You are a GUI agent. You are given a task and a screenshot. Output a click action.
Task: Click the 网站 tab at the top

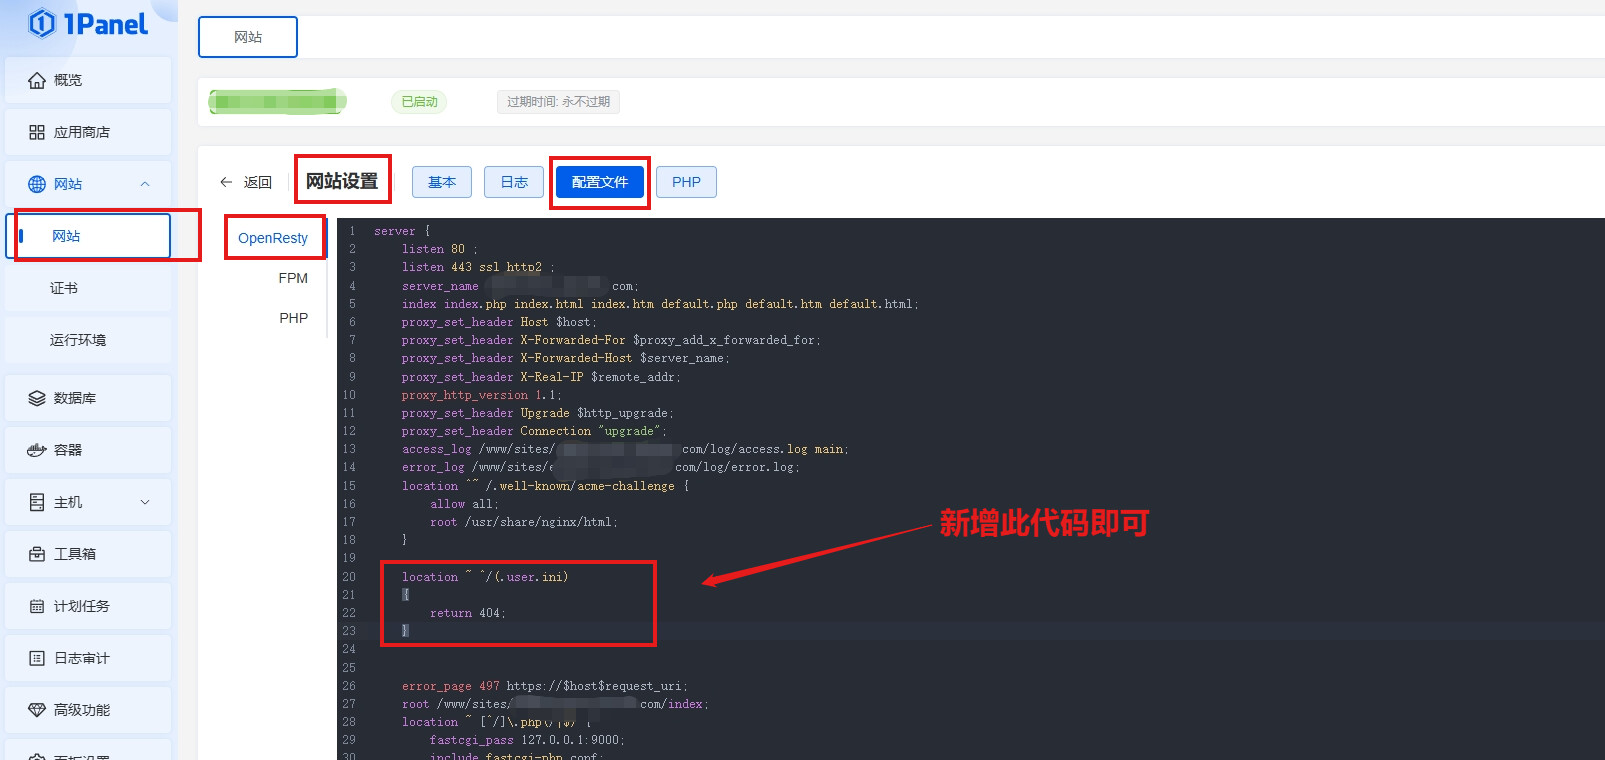(x=248, y=37)
